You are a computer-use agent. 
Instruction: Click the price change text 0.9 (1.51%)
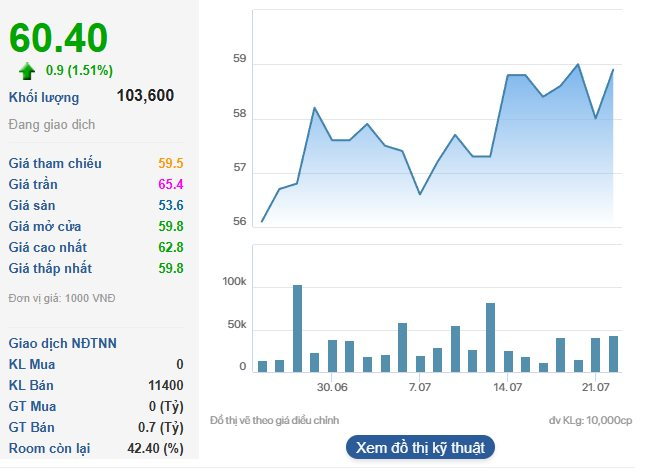point(79,71)
